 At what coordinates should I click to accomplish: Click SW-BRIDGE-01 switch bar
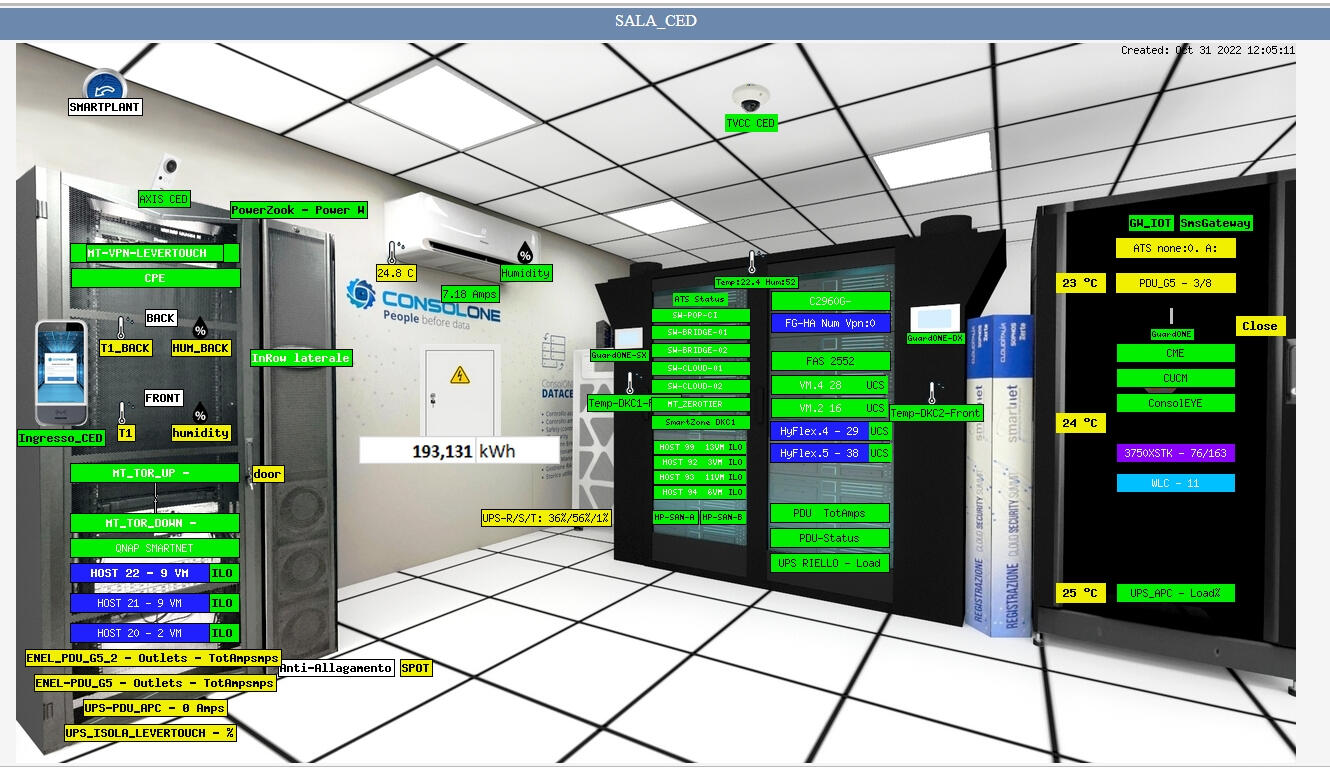click(x=701, y=333)
